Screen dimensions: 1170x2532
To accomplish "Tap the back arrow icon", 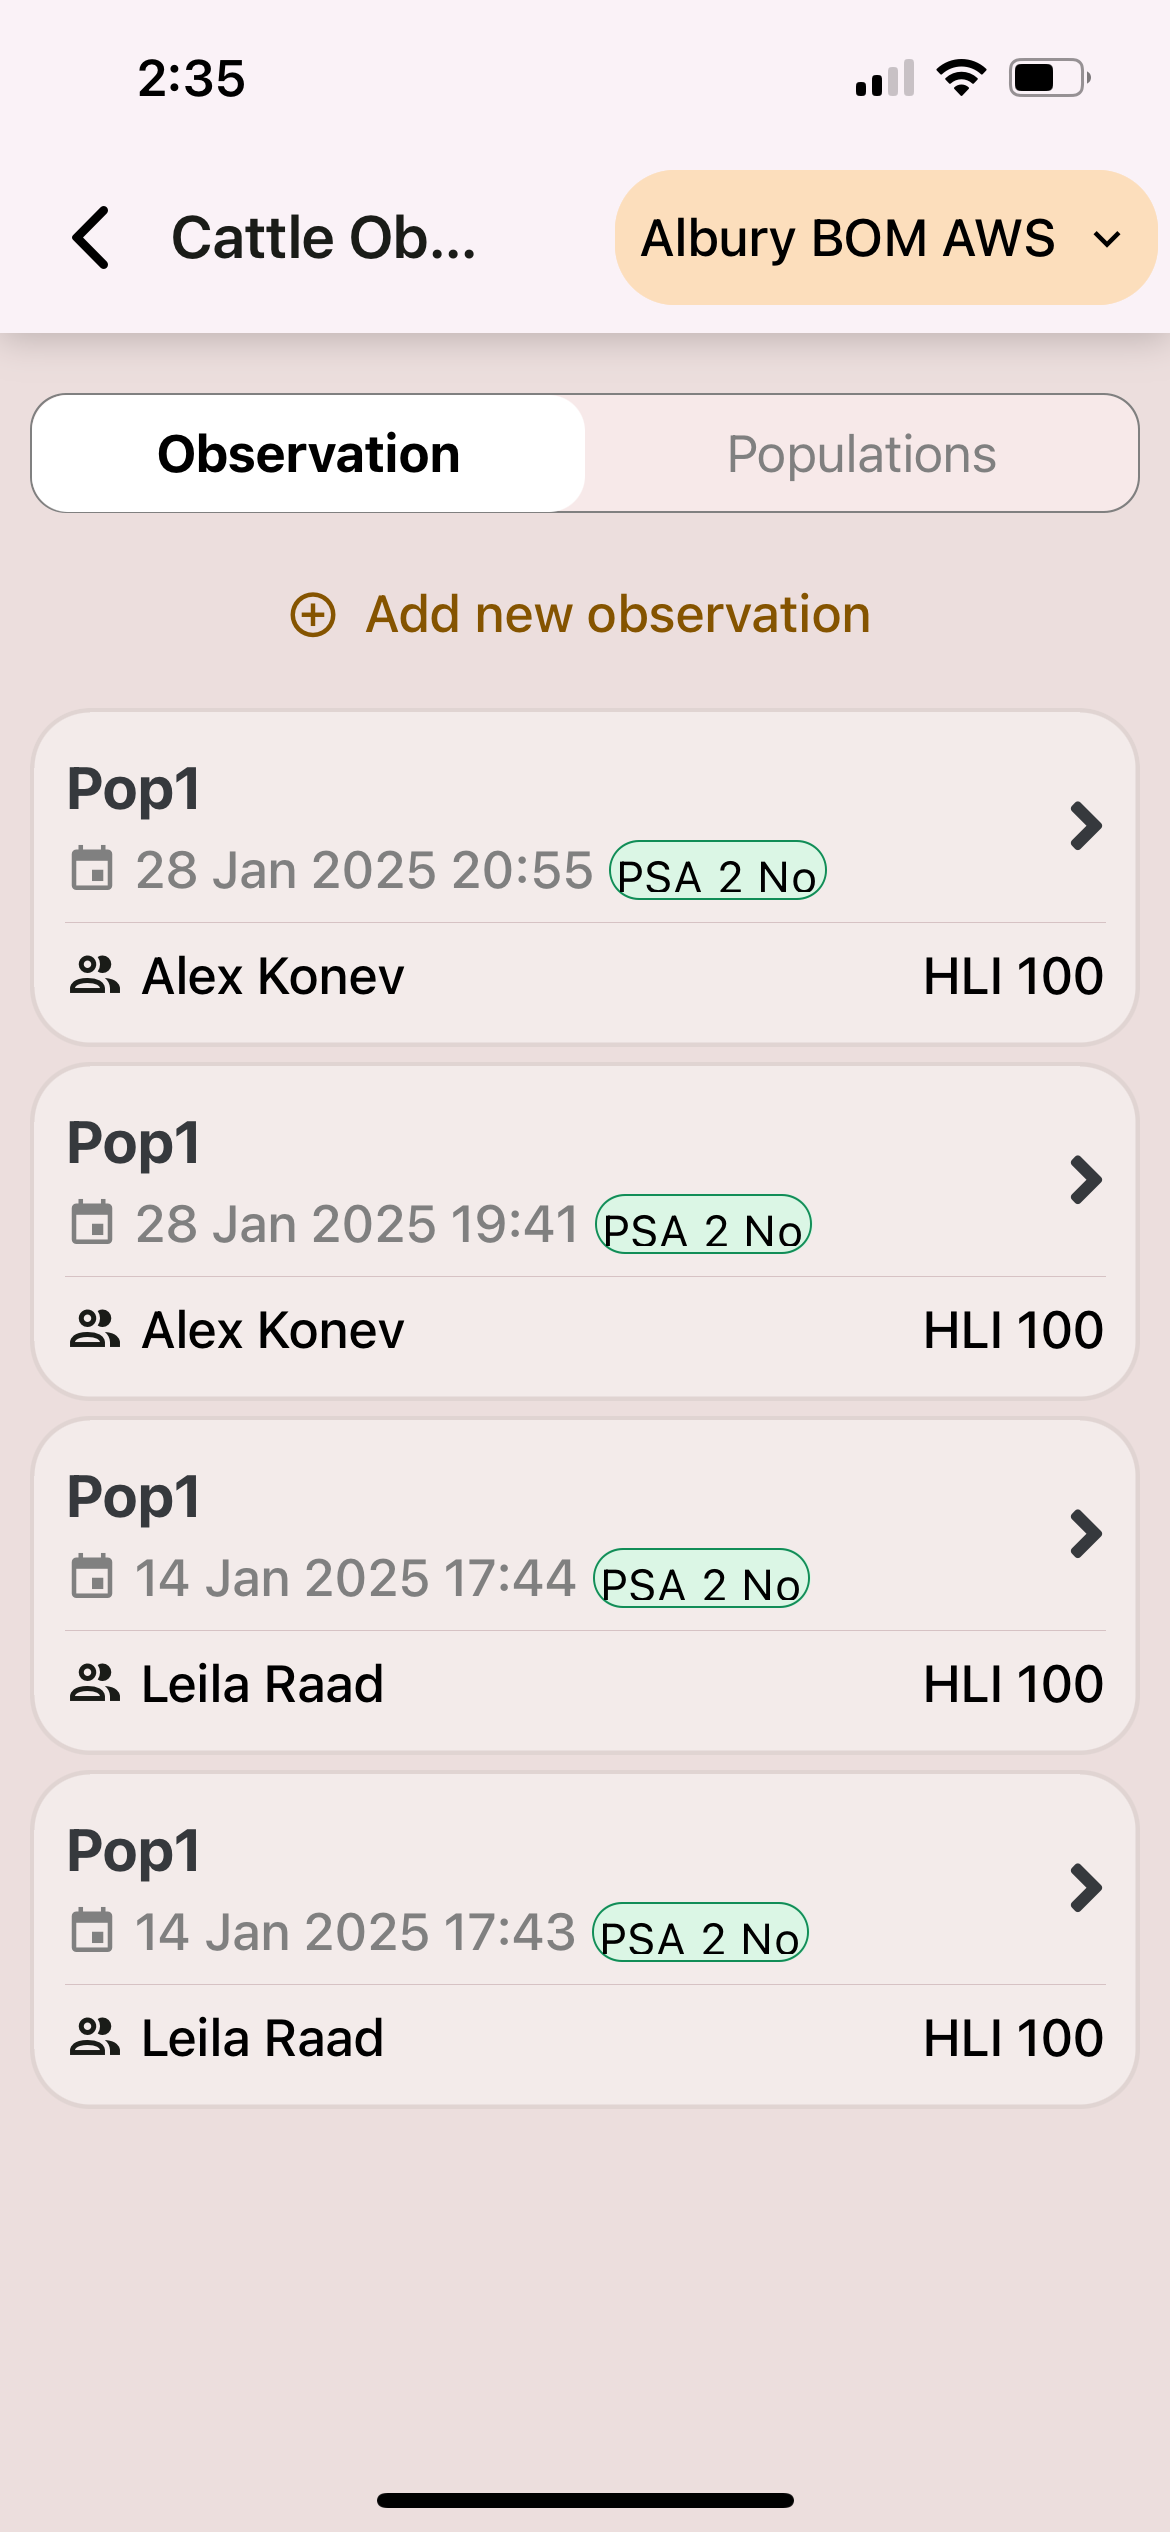I will (x=92, y=238).
